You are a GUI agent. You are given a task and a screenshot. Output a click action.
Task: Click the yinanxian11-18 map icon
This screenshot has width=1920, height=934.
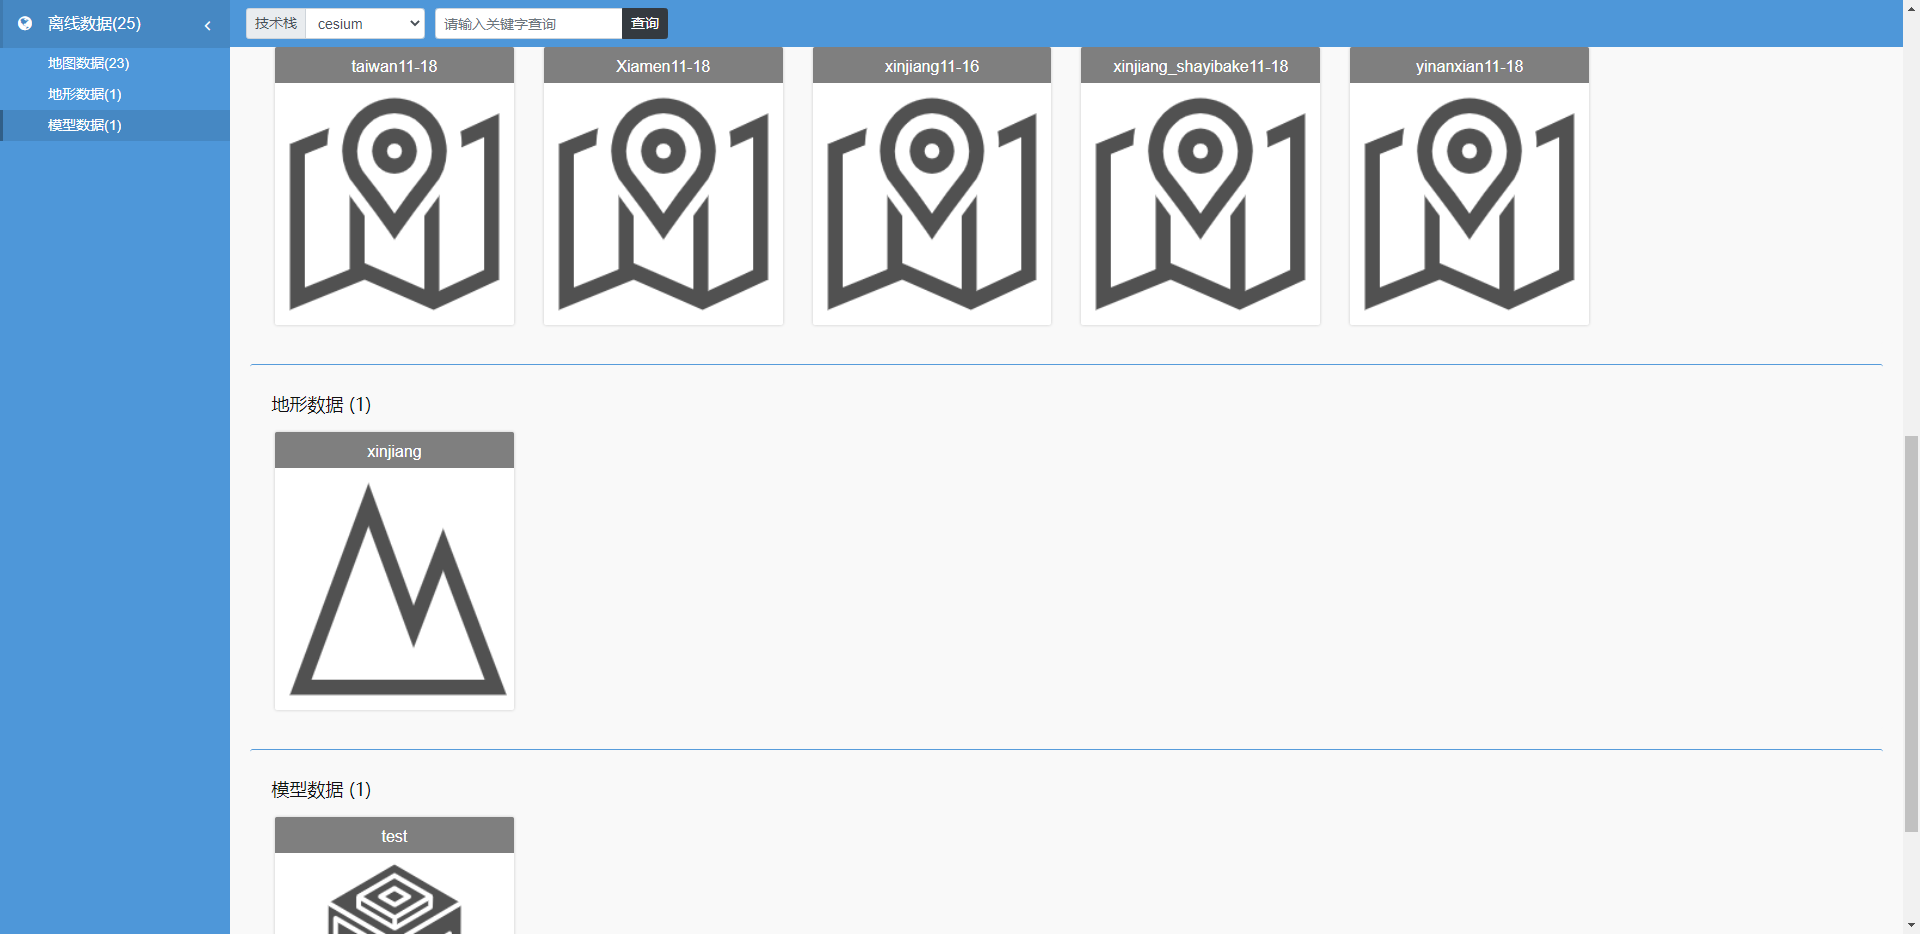[x=1469, y=203]
